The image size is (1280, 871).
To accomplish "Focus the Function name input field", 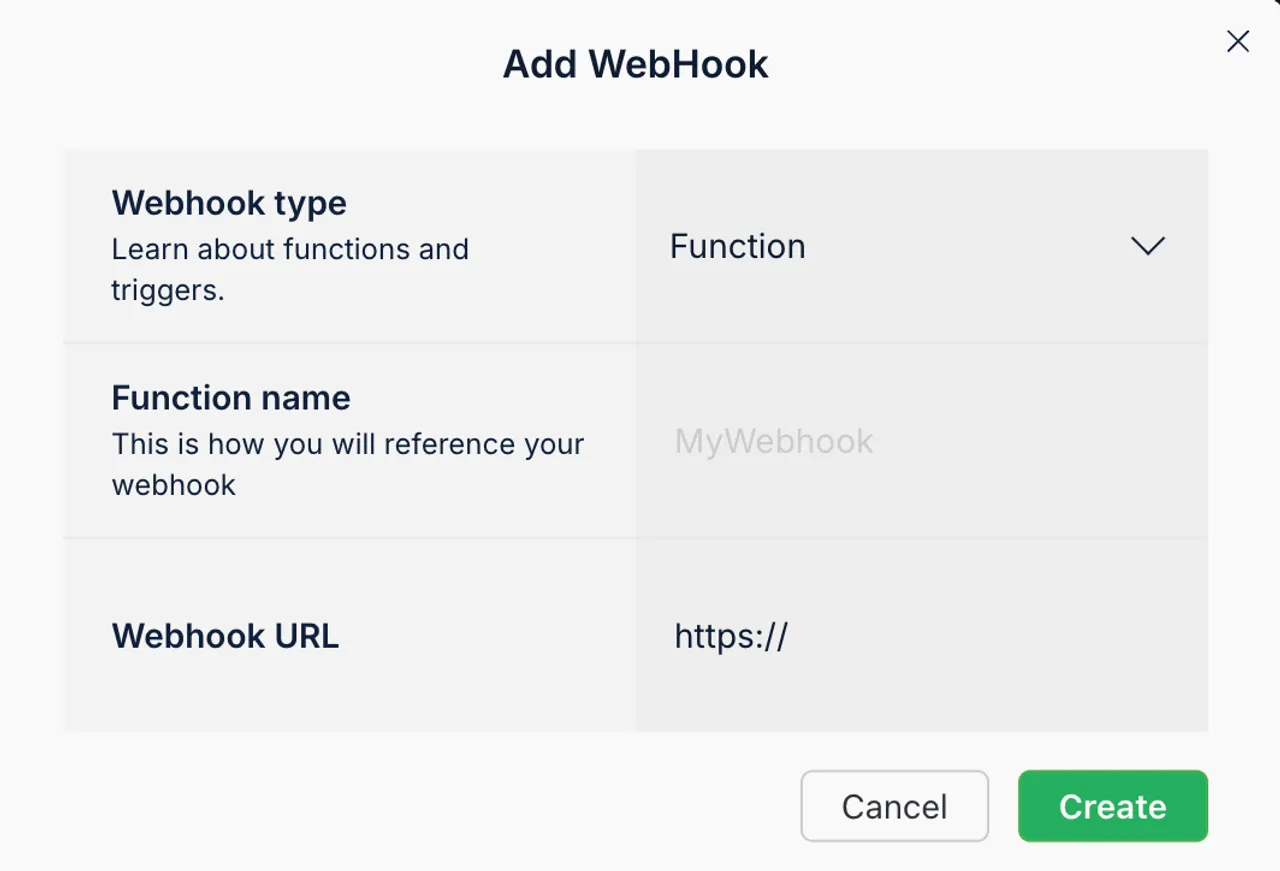I will click(x=920, y=441).
